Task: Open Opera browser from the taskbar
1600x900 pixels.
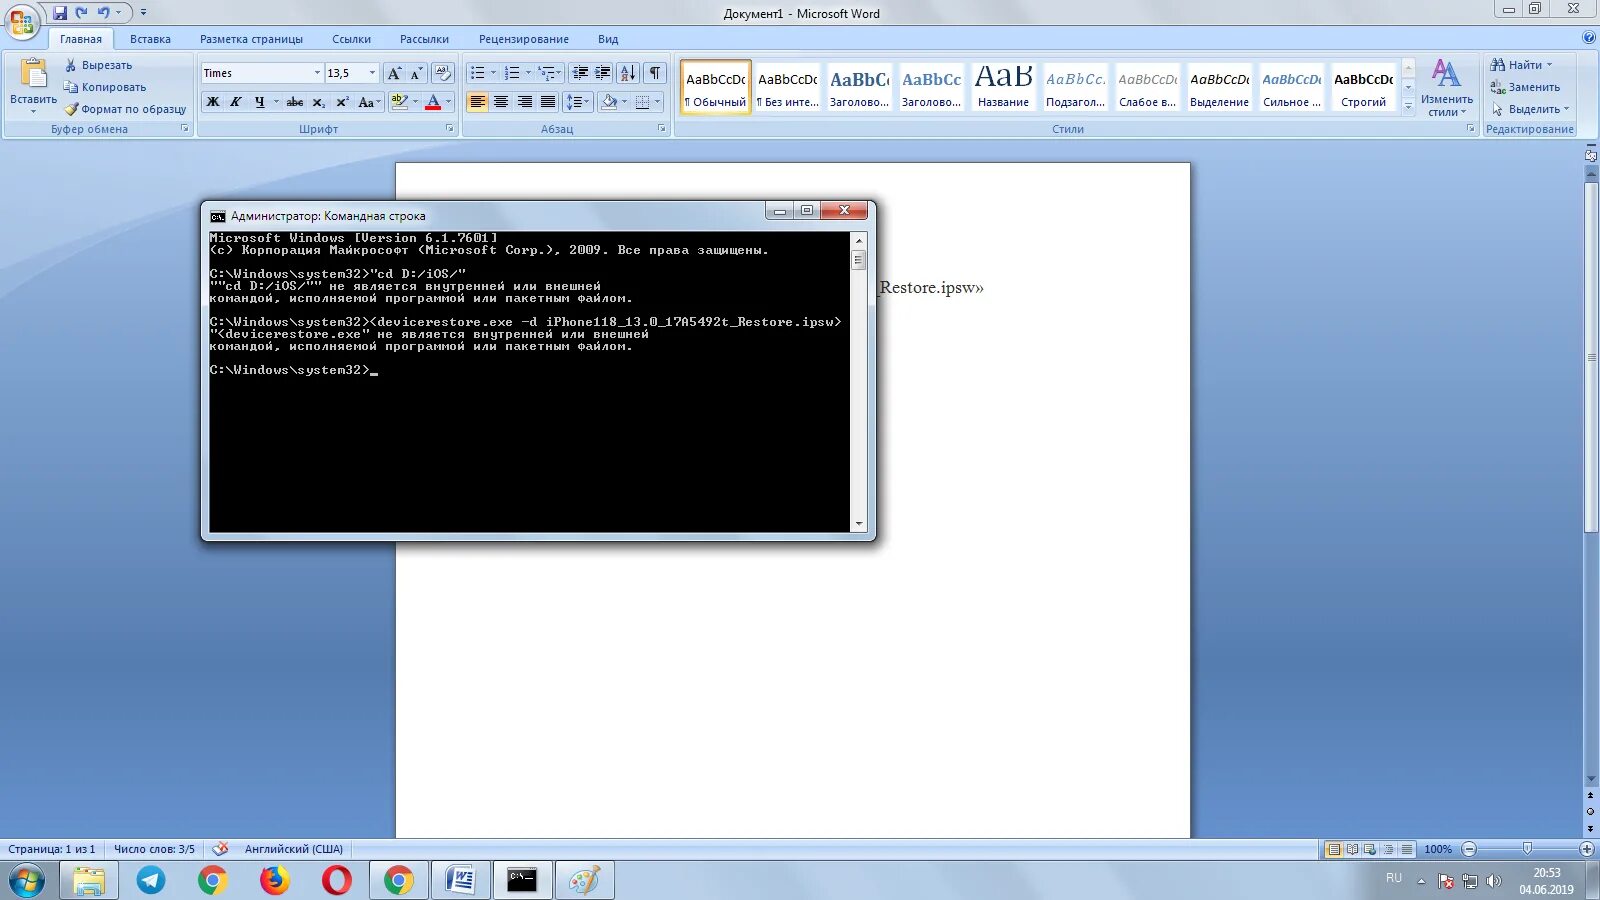Action: pyautogui.click(x=337, y=880)
